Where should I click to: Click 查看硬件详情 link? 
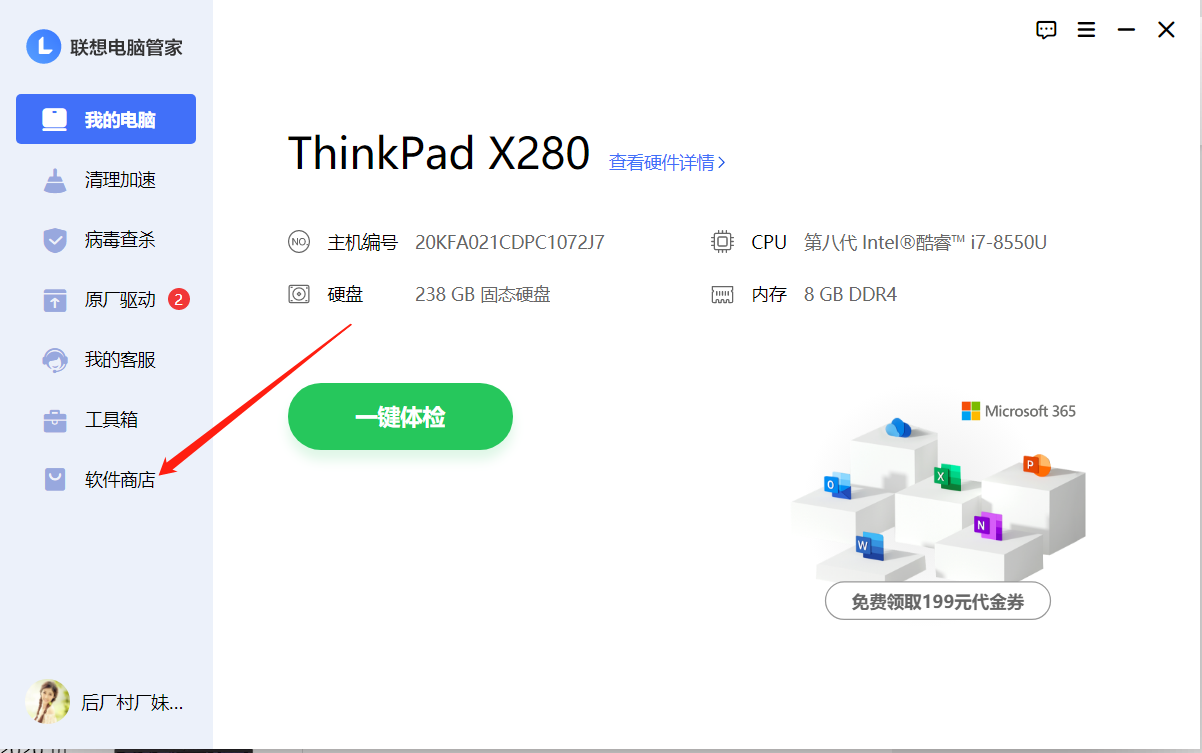point(667,162)
